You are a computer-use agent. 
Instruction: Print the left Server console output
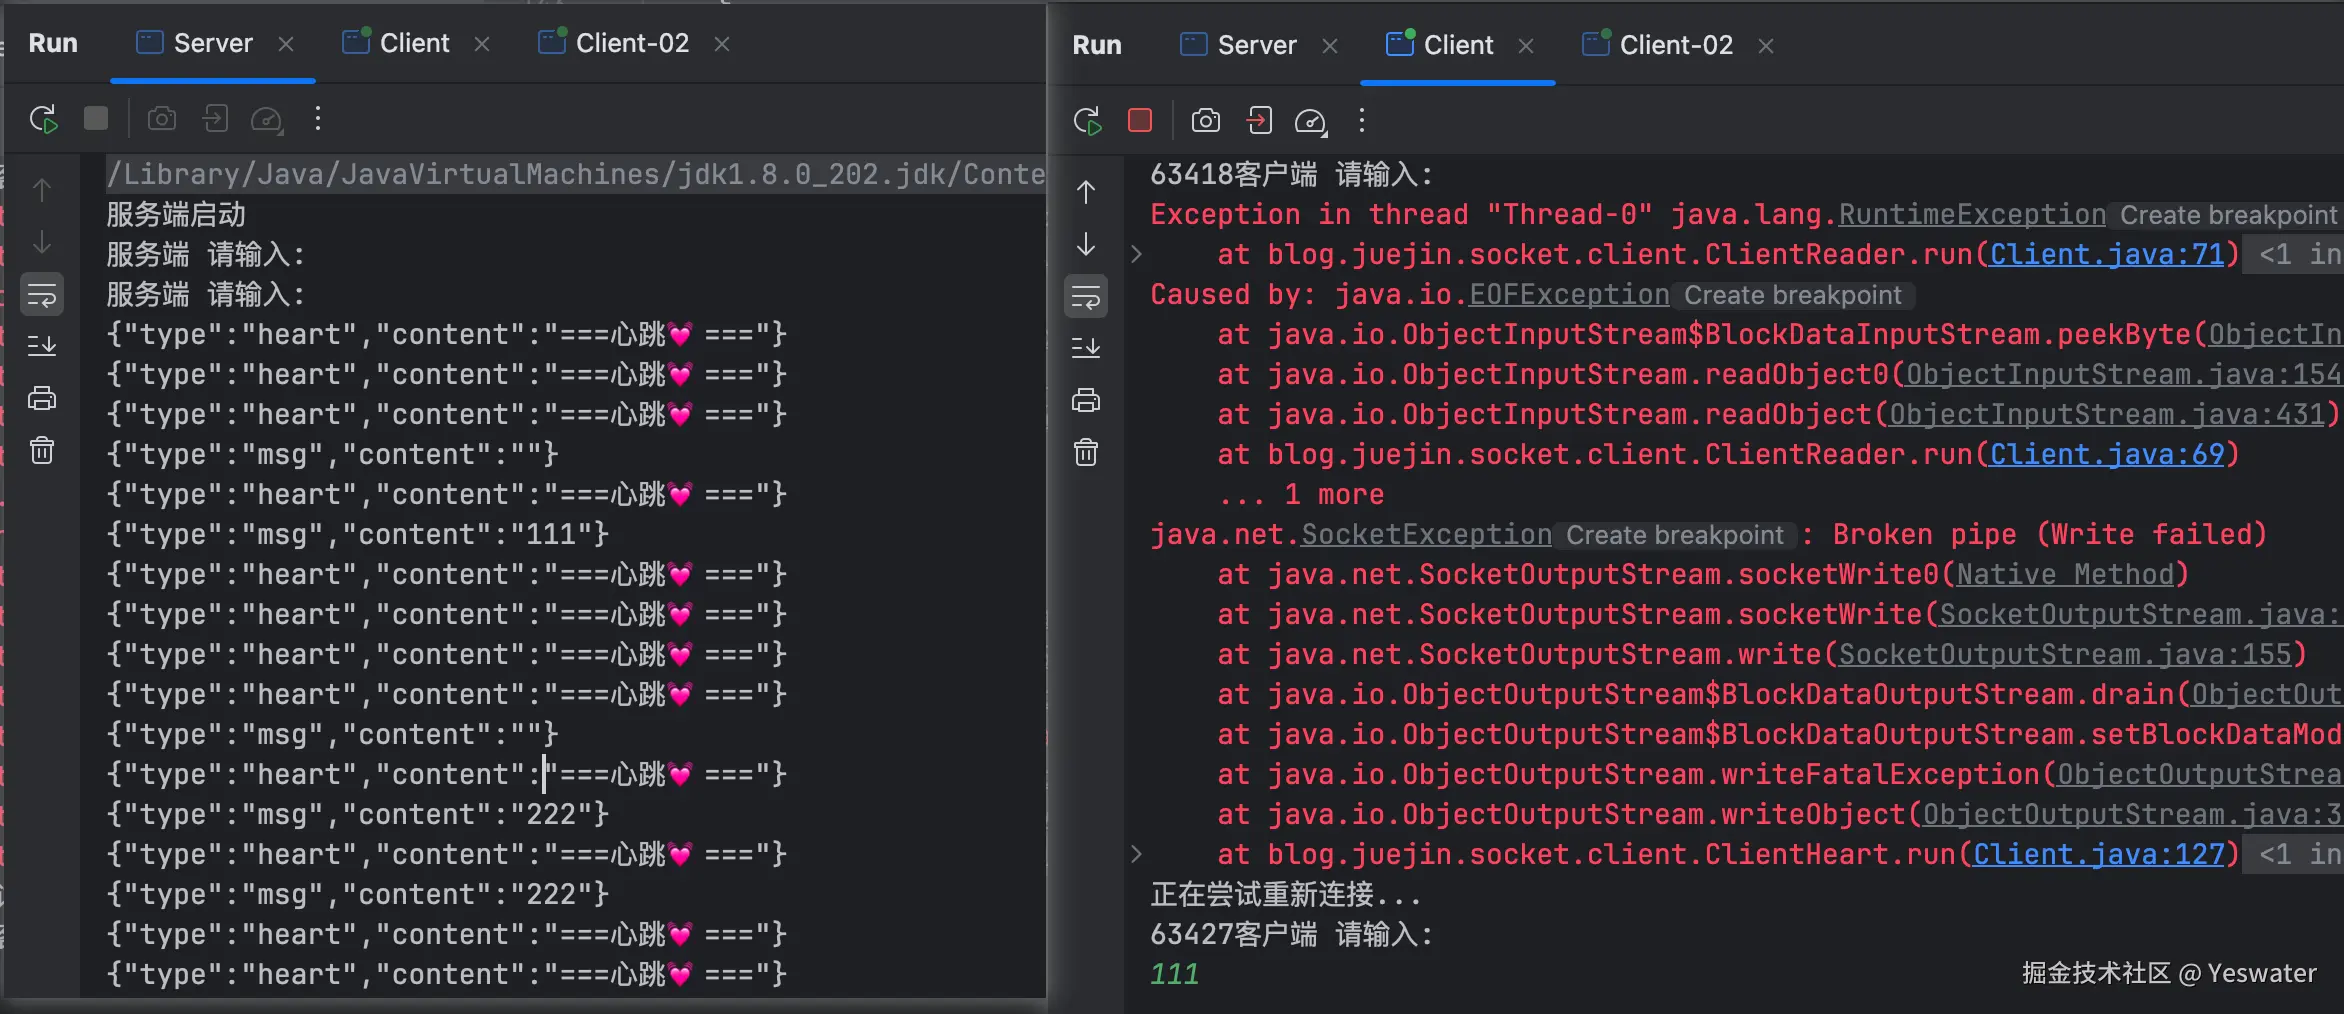[x=42, y=398]
